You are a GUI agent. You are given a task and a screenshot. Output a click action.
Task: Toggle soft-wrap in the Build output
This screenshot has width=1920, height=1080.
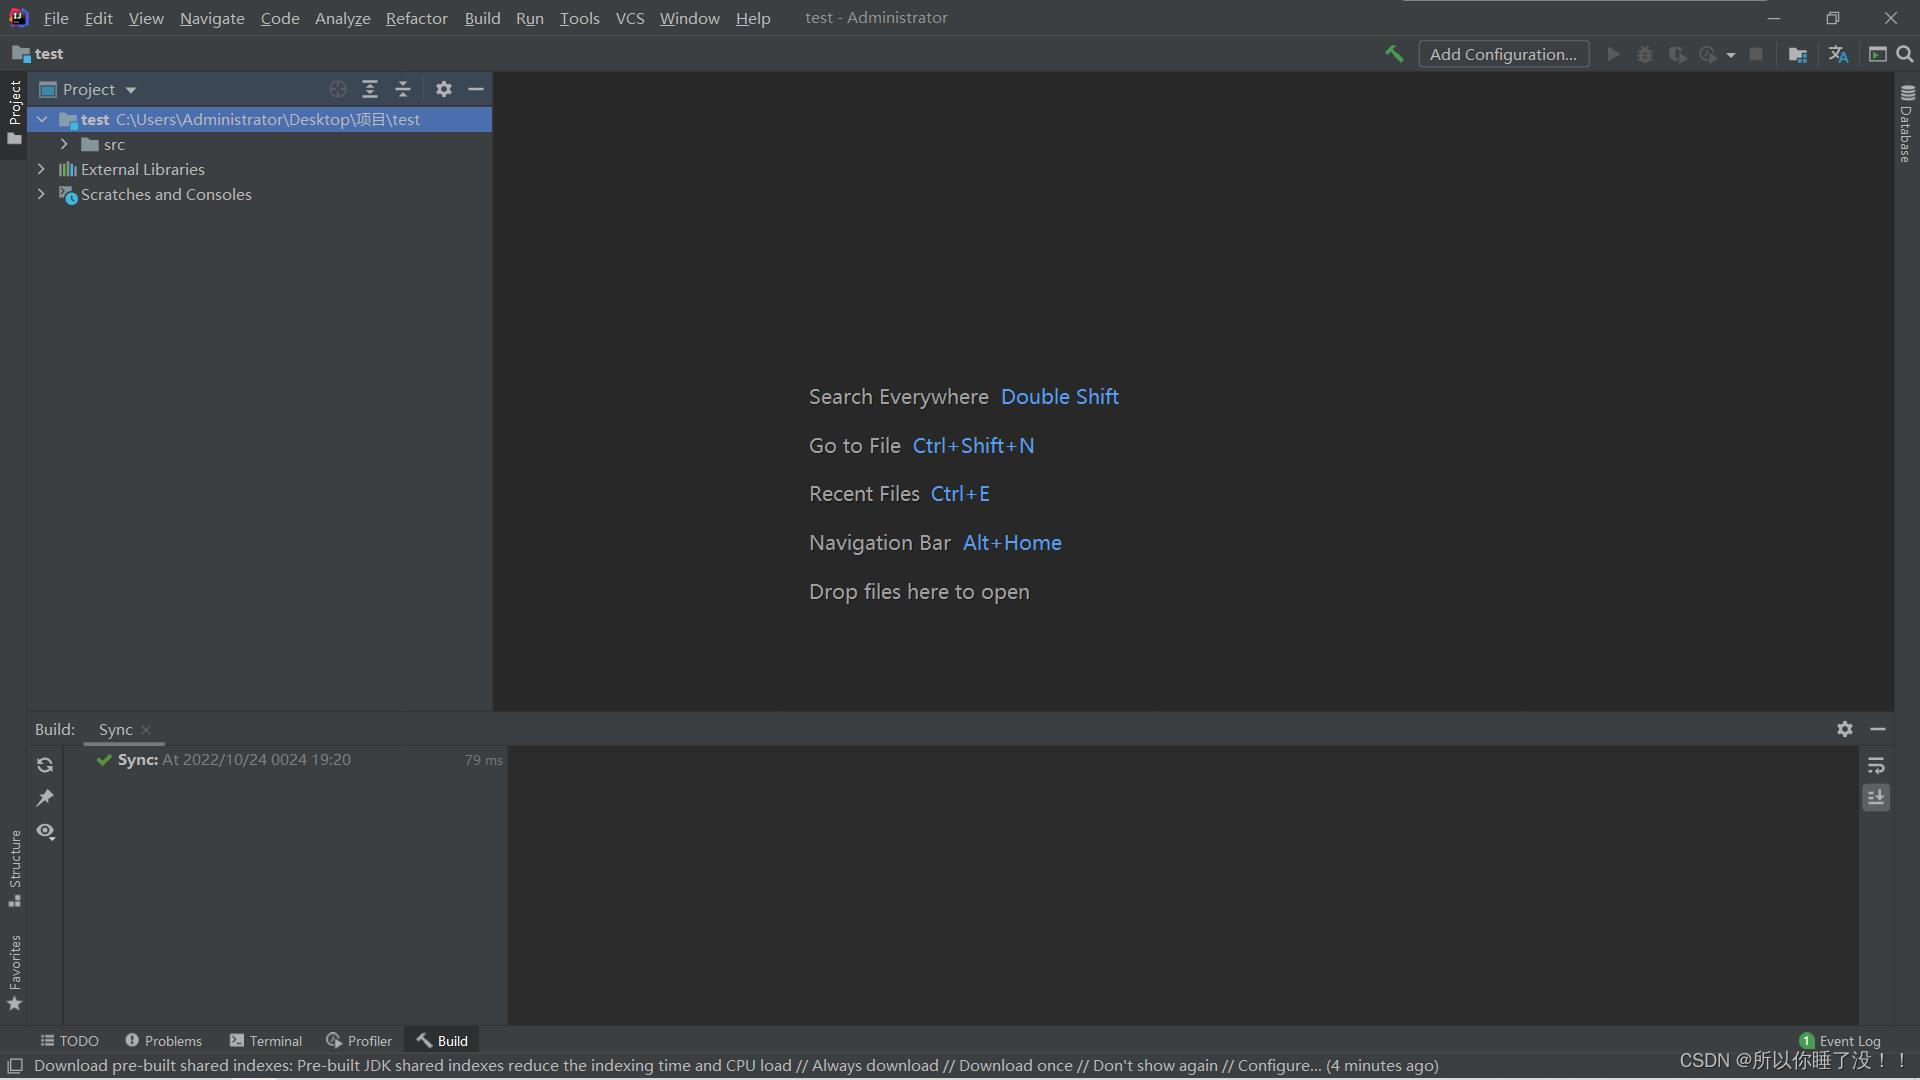pyautogui.click(x=1876, y=765)
